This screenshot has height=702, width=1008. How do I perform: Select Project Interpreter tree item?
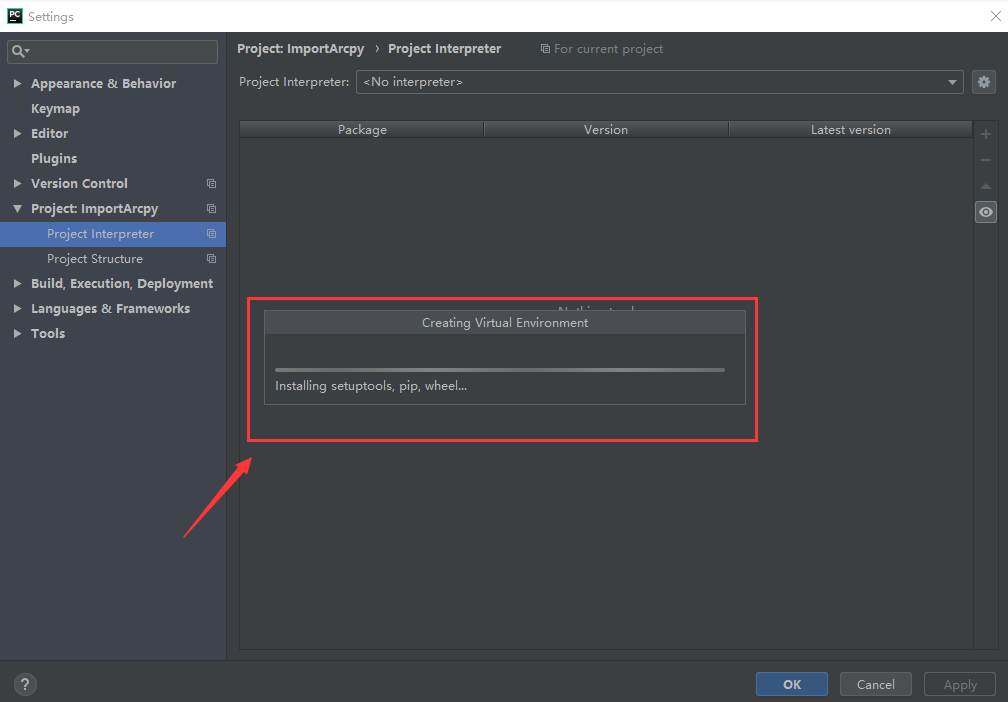click(112, 233)
